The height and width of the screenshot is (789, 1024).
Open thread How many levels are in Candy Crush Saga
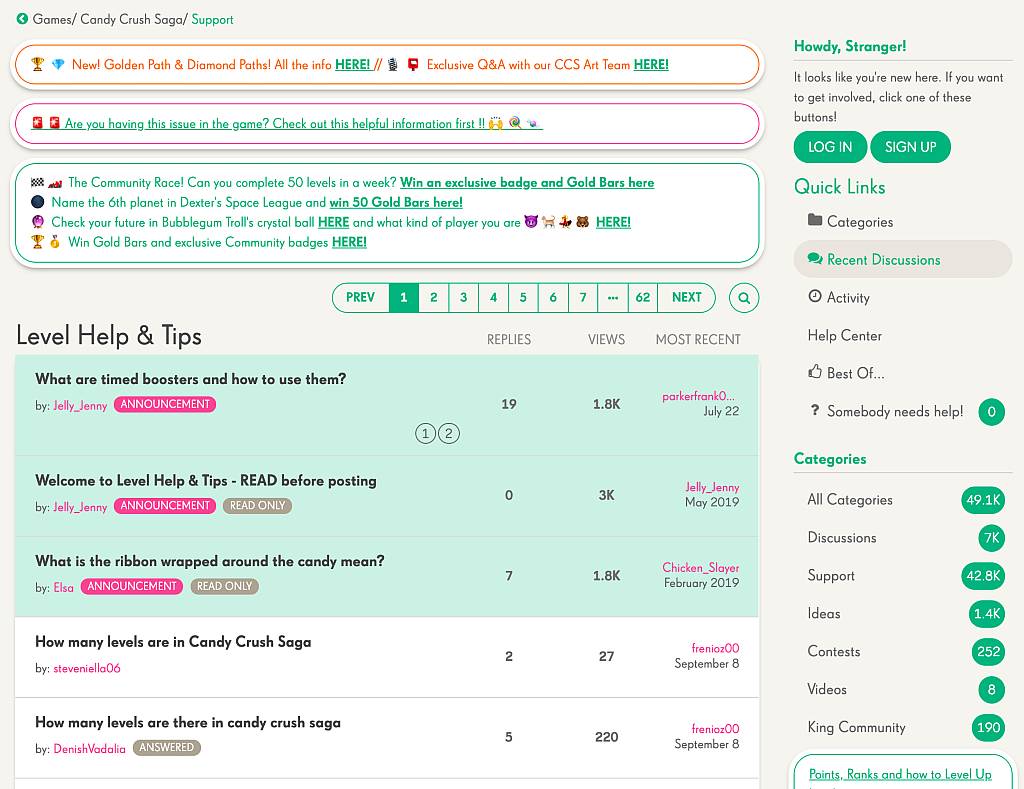click(173, 642)
